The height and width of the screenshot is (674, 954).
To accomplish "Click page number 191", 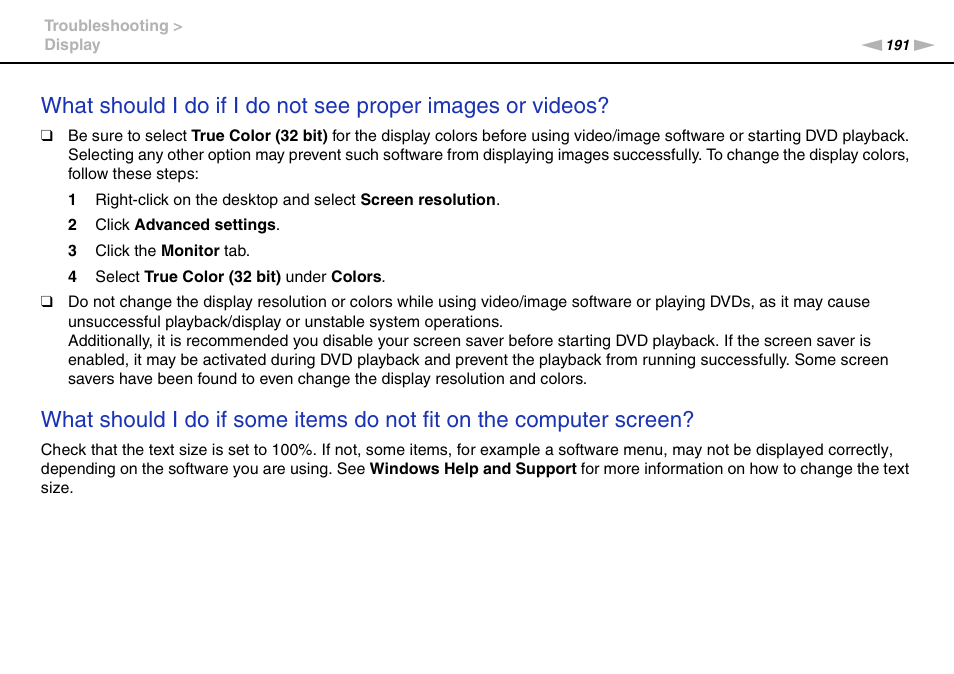I will click(897, 45).
